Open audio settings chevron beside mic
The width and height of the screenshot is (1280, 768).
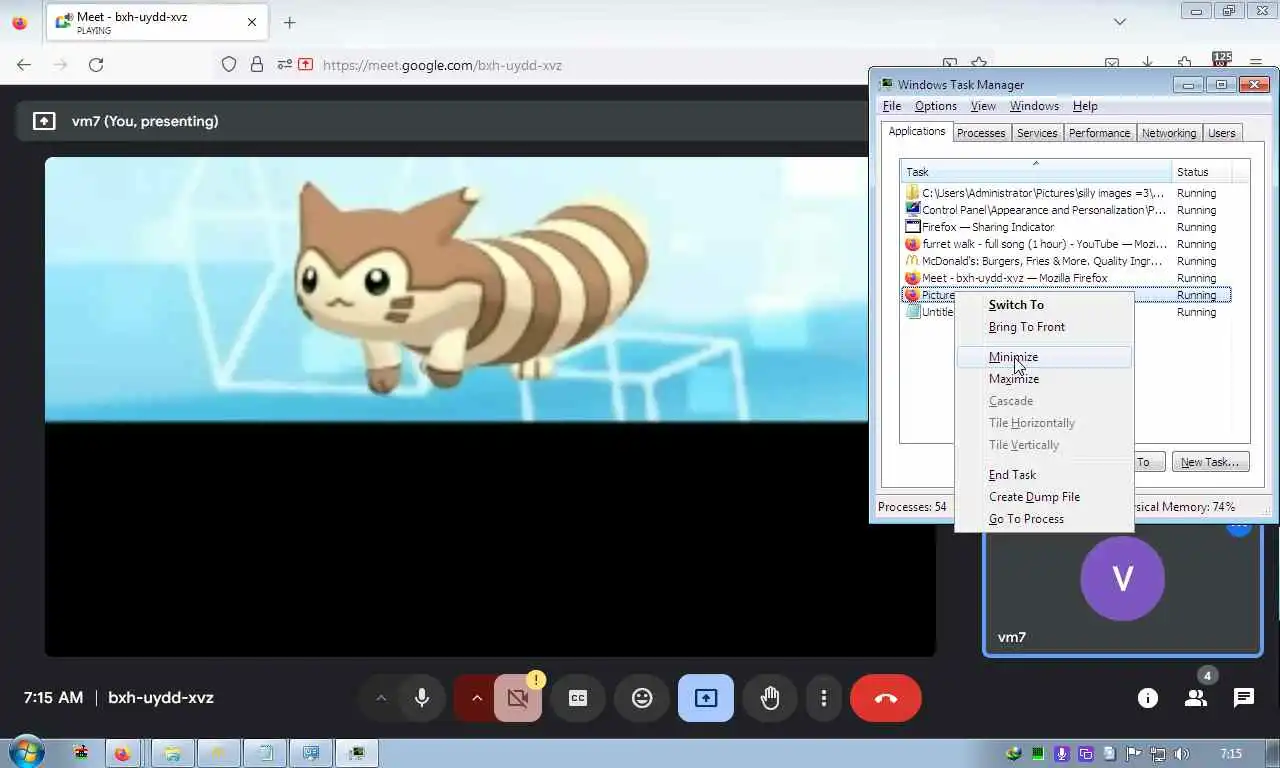[381, 698]
